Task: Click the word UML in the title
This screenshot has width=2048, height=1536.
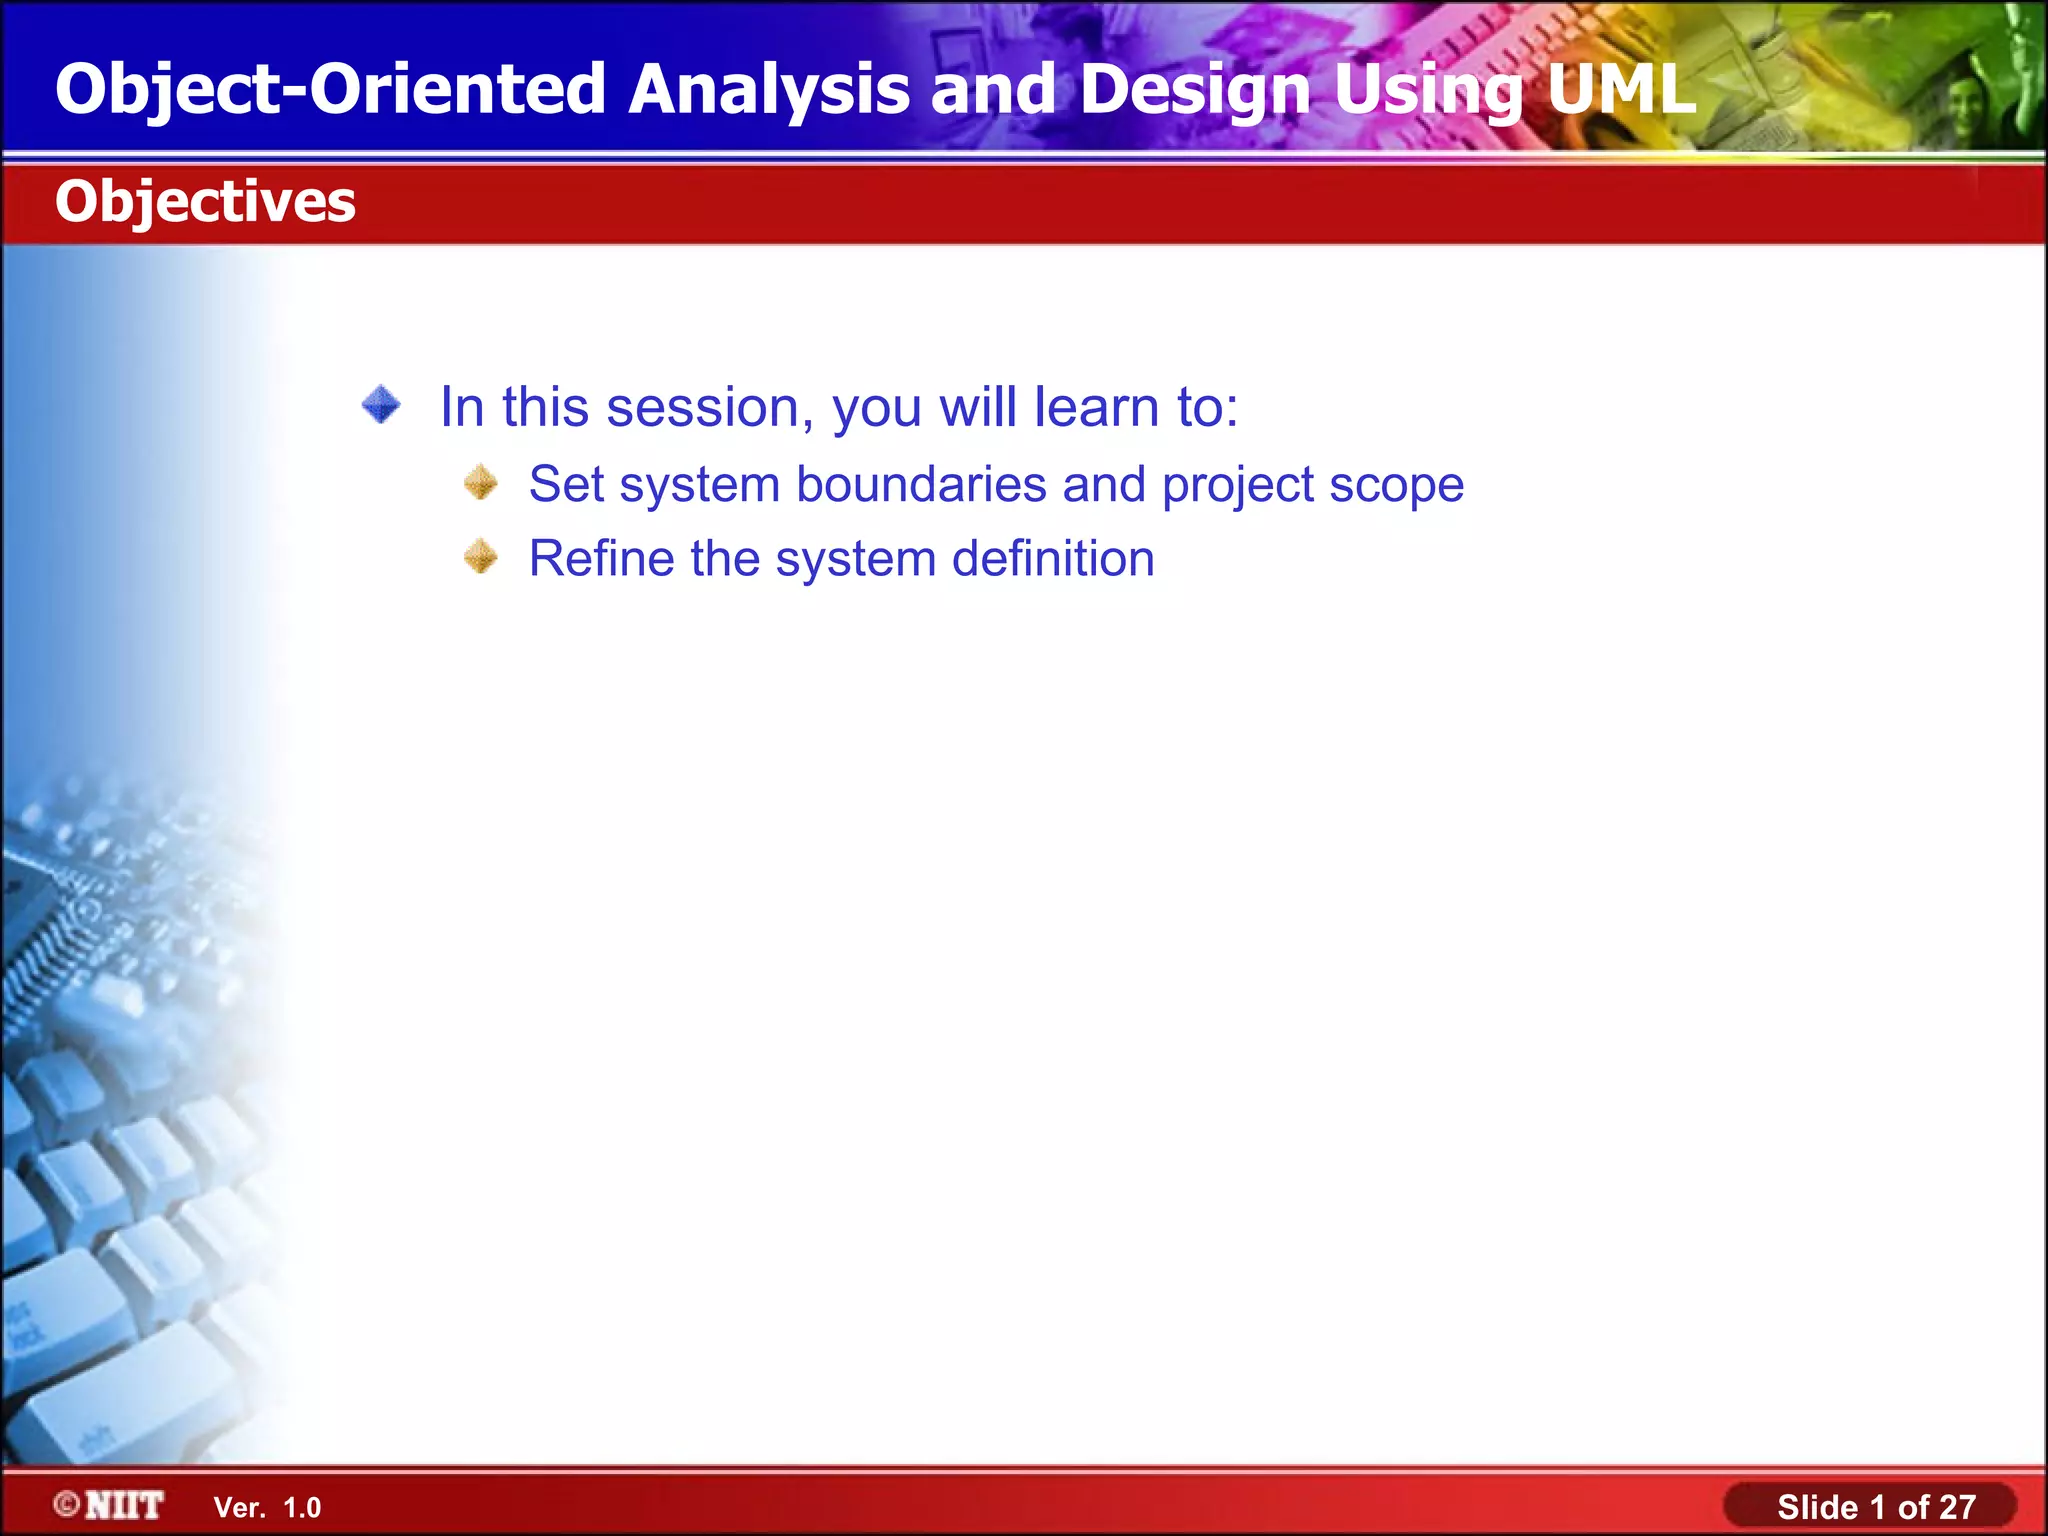Action: [x=1620, y=88]
